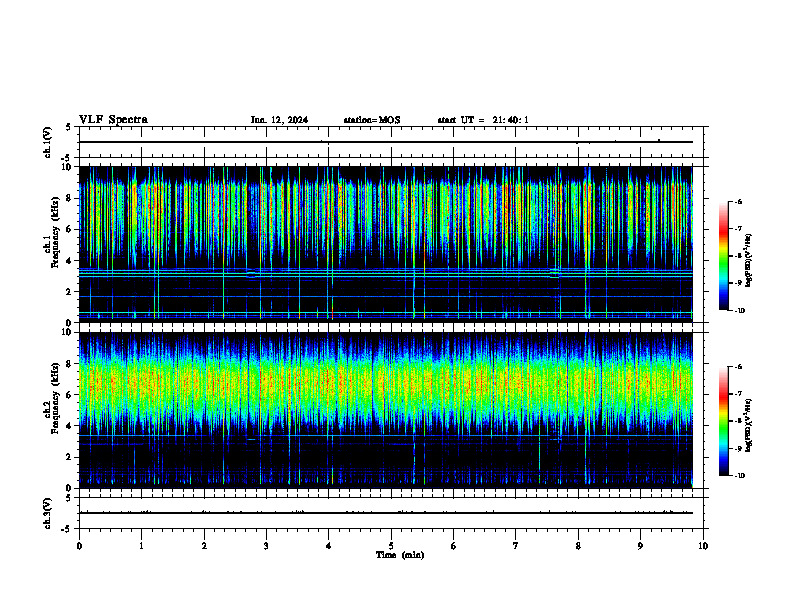792x612 pixels.
Task: Click the ch.1 spectrogram color bar
Action: (x=724, y=256)
